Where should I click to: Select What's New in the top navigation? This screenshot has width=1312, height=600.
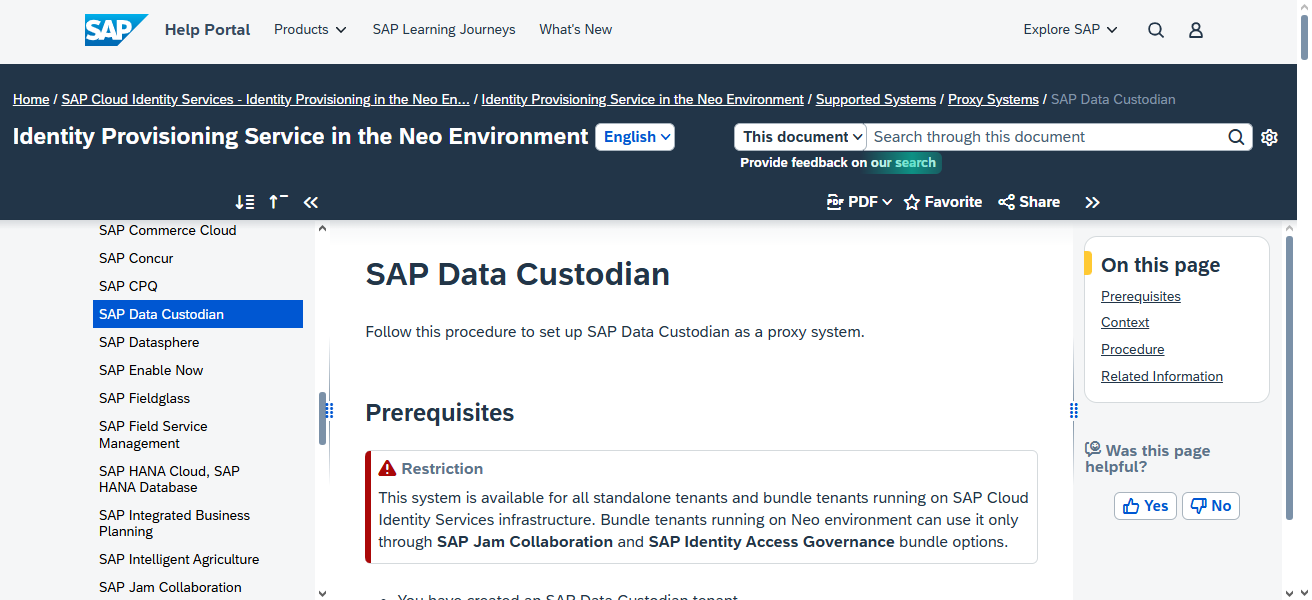point(575,29)
